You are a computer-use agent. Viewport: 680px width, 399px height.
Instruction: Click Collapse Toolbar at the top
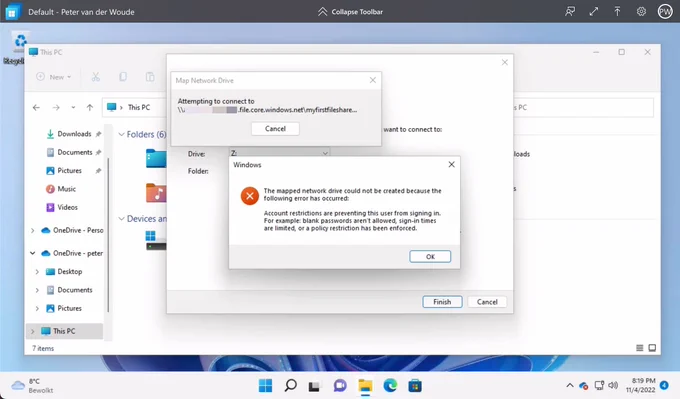tap(350, 12)
